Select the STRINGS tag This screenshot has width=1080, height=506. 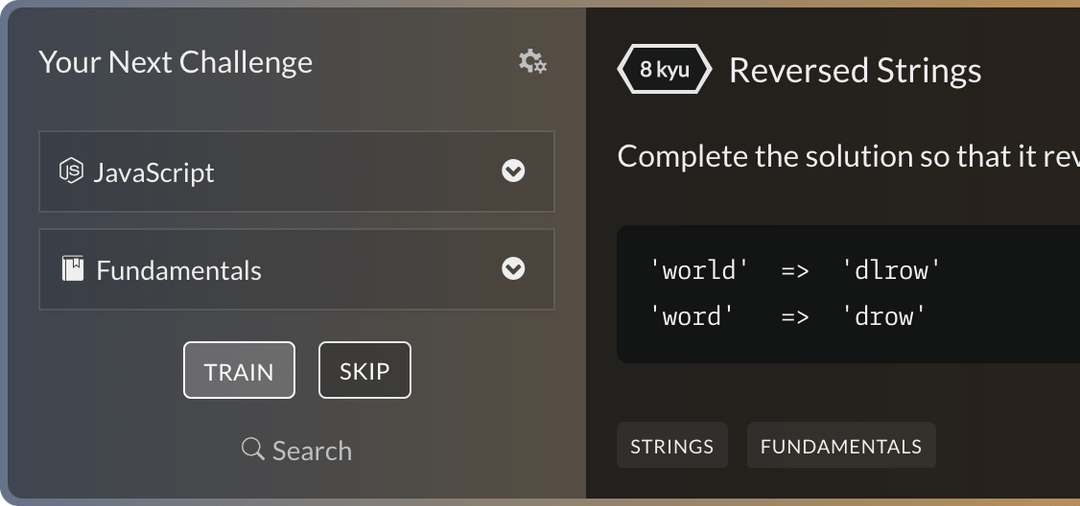tap(672, 446)
